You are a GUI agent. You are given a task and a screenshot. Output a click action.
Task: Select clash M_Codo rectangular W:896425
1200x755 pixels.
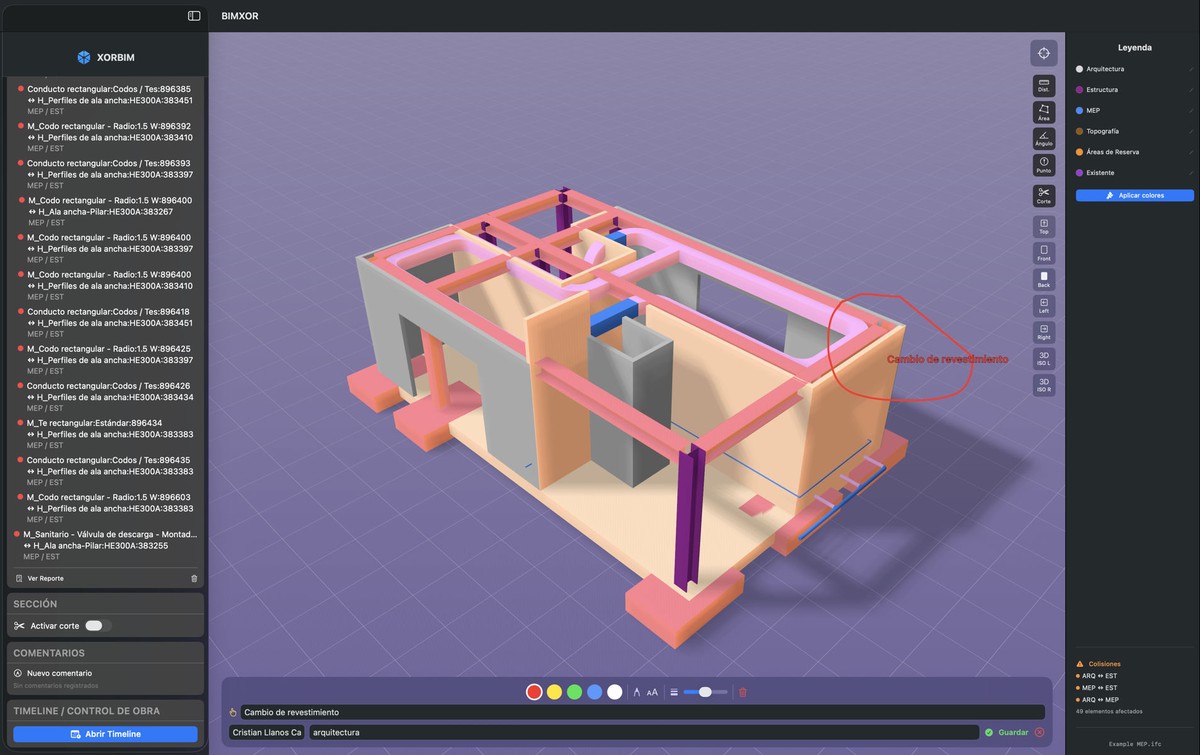(x=107, y=360)
